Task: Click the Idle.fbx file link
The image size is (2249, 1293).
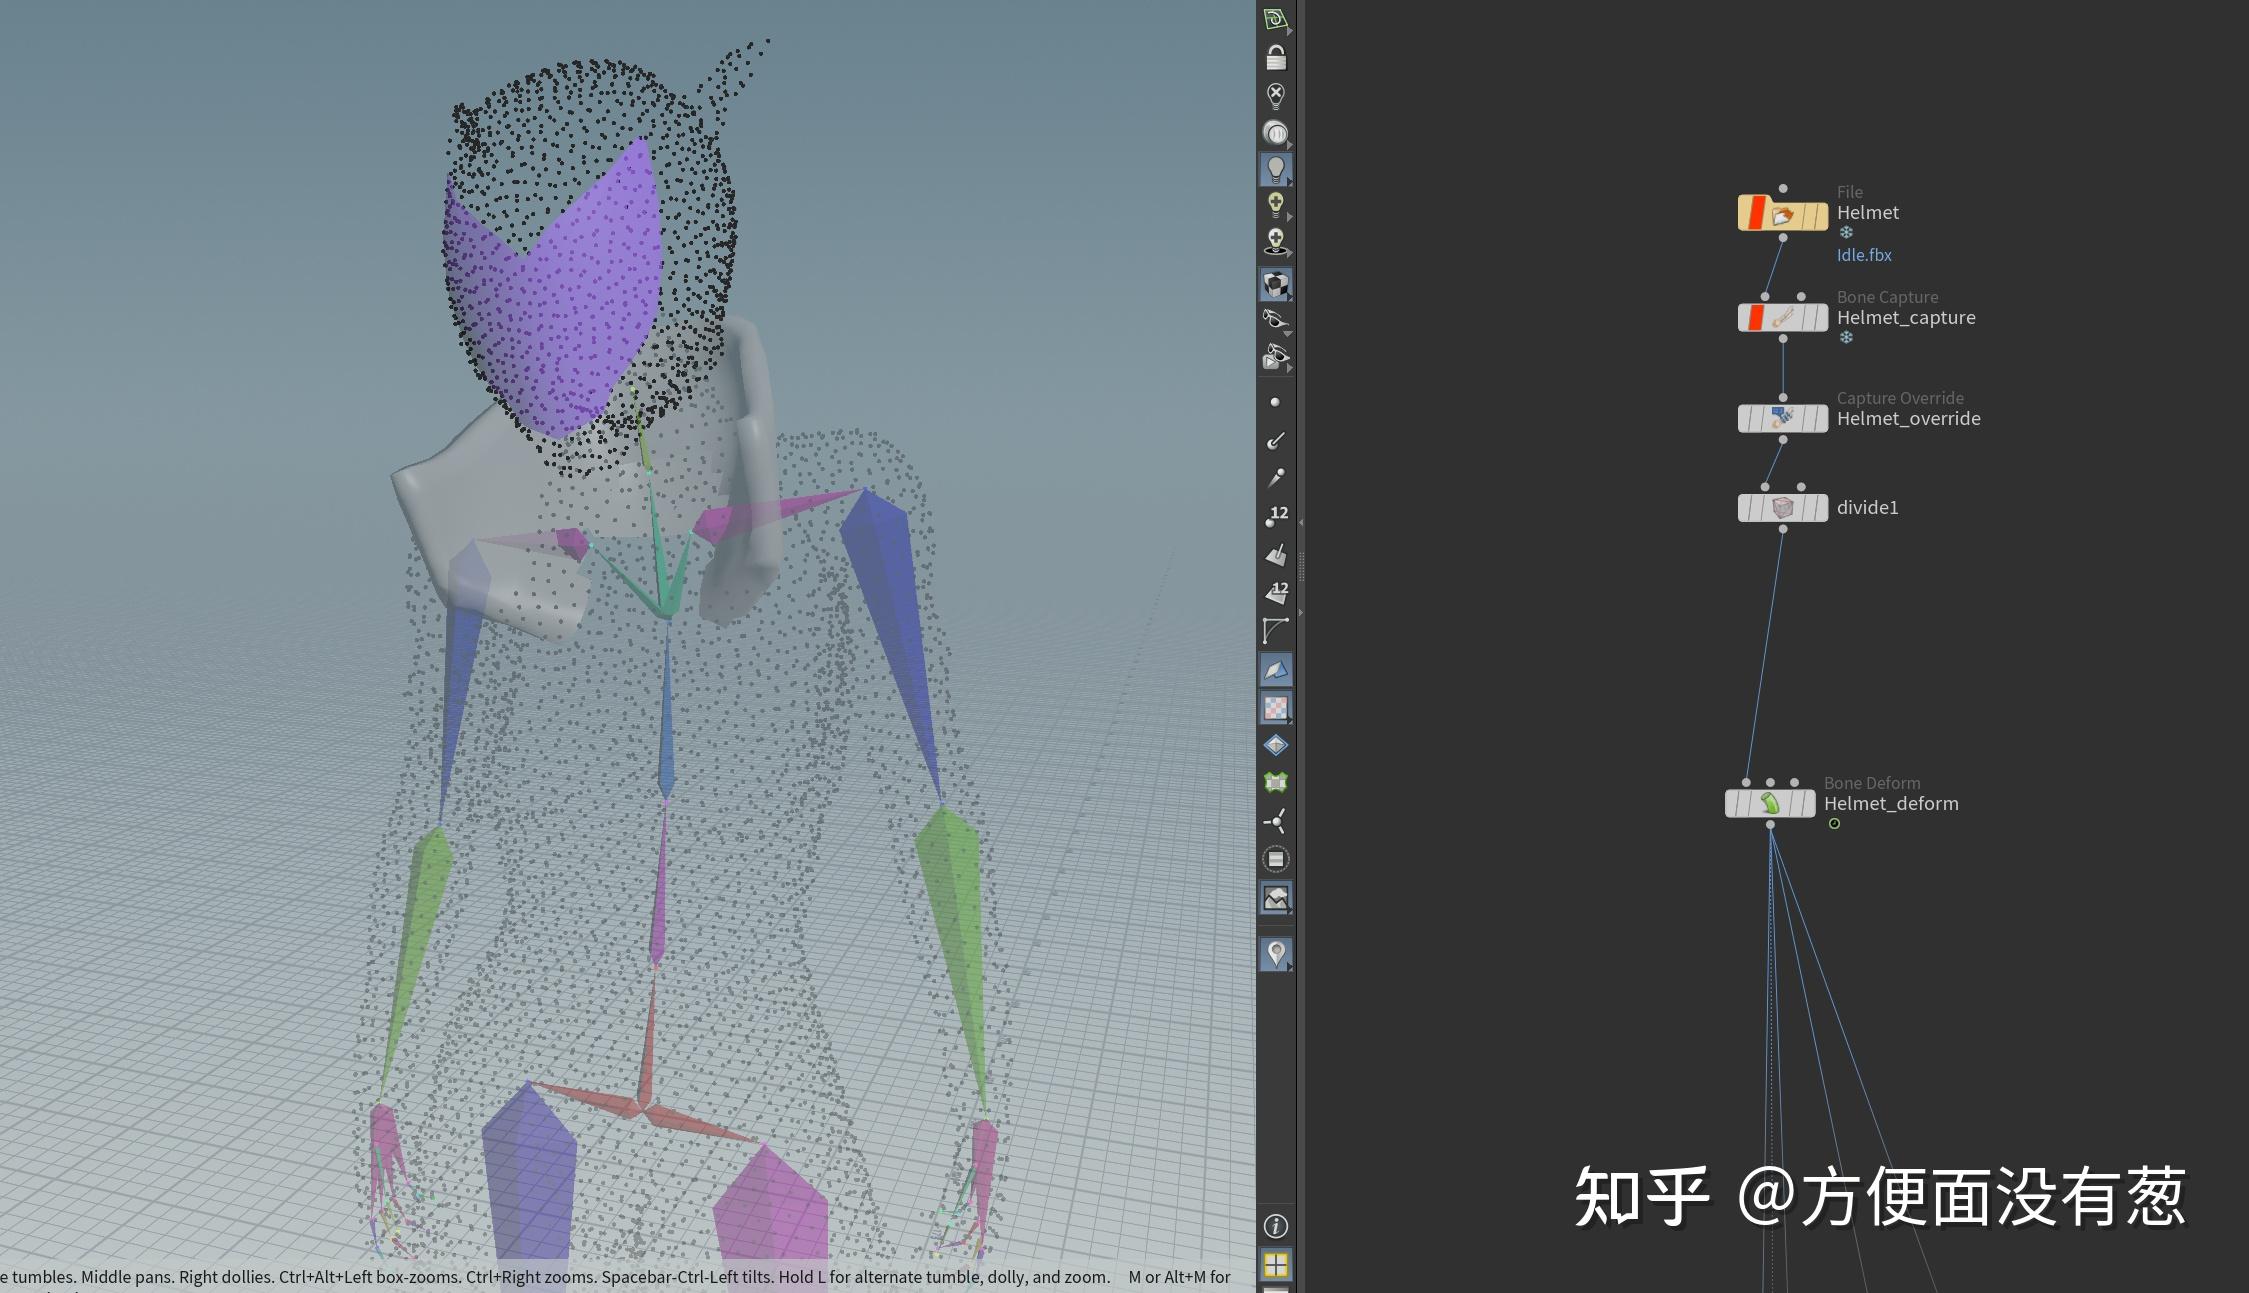Action: tap(1864, 255)
